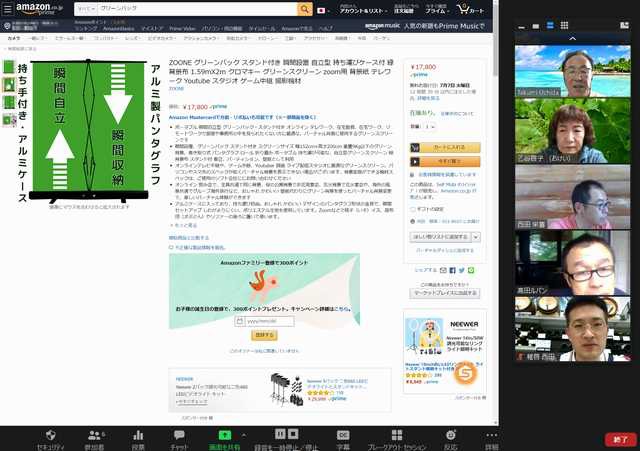Open Time Sale (タイムセール) nav link
640x451 pixels.
tap(262, 29)
